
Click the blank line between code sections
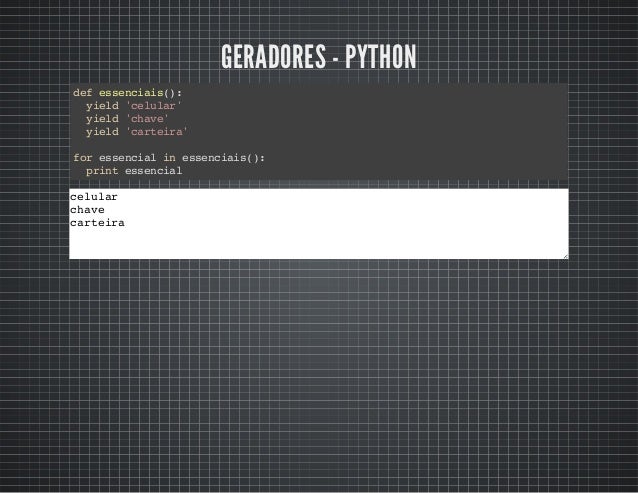click(319, 145)
